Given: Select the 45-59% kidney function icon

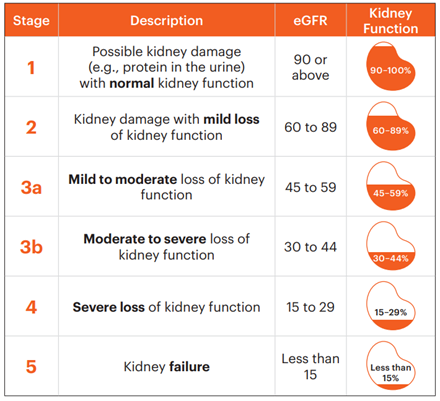Looking at the screenshot, I should click(391, 186).
